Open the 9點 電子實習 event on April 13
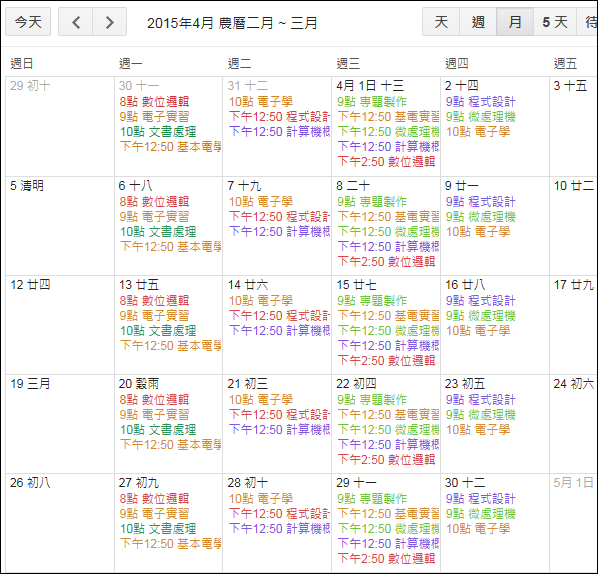Image resolution: width=598 pixels, height=574 pixels. click(154, 316)
